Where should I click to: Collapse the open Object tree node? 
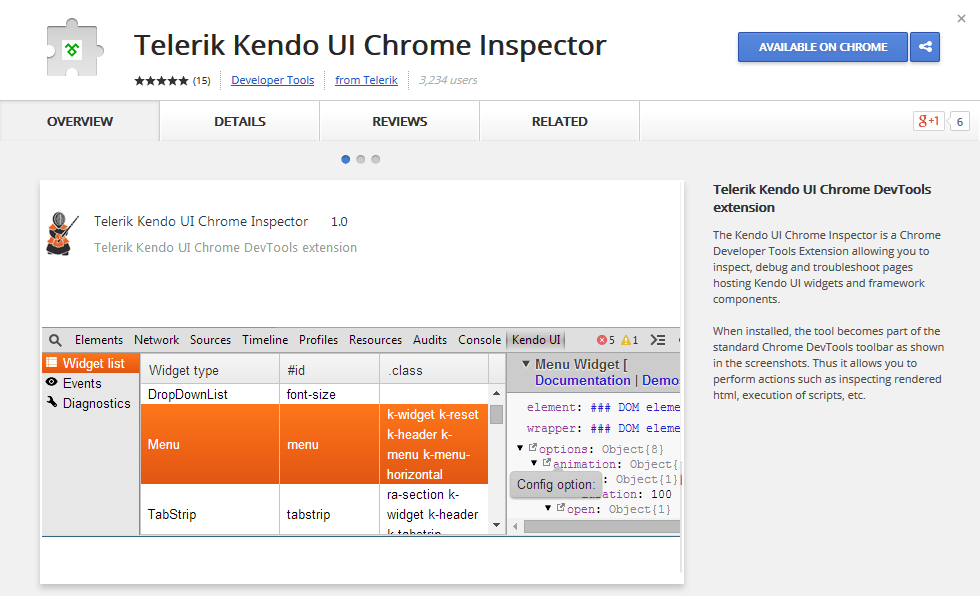[x=549, y=509]
